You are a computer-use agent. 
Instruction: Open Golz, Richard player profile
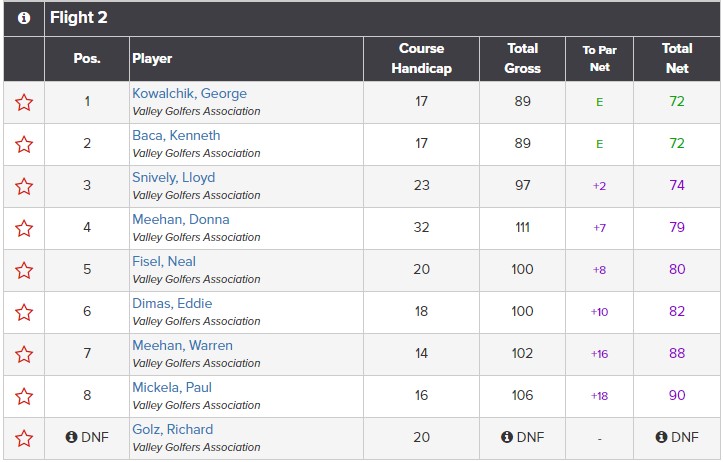tap(172, 430)
